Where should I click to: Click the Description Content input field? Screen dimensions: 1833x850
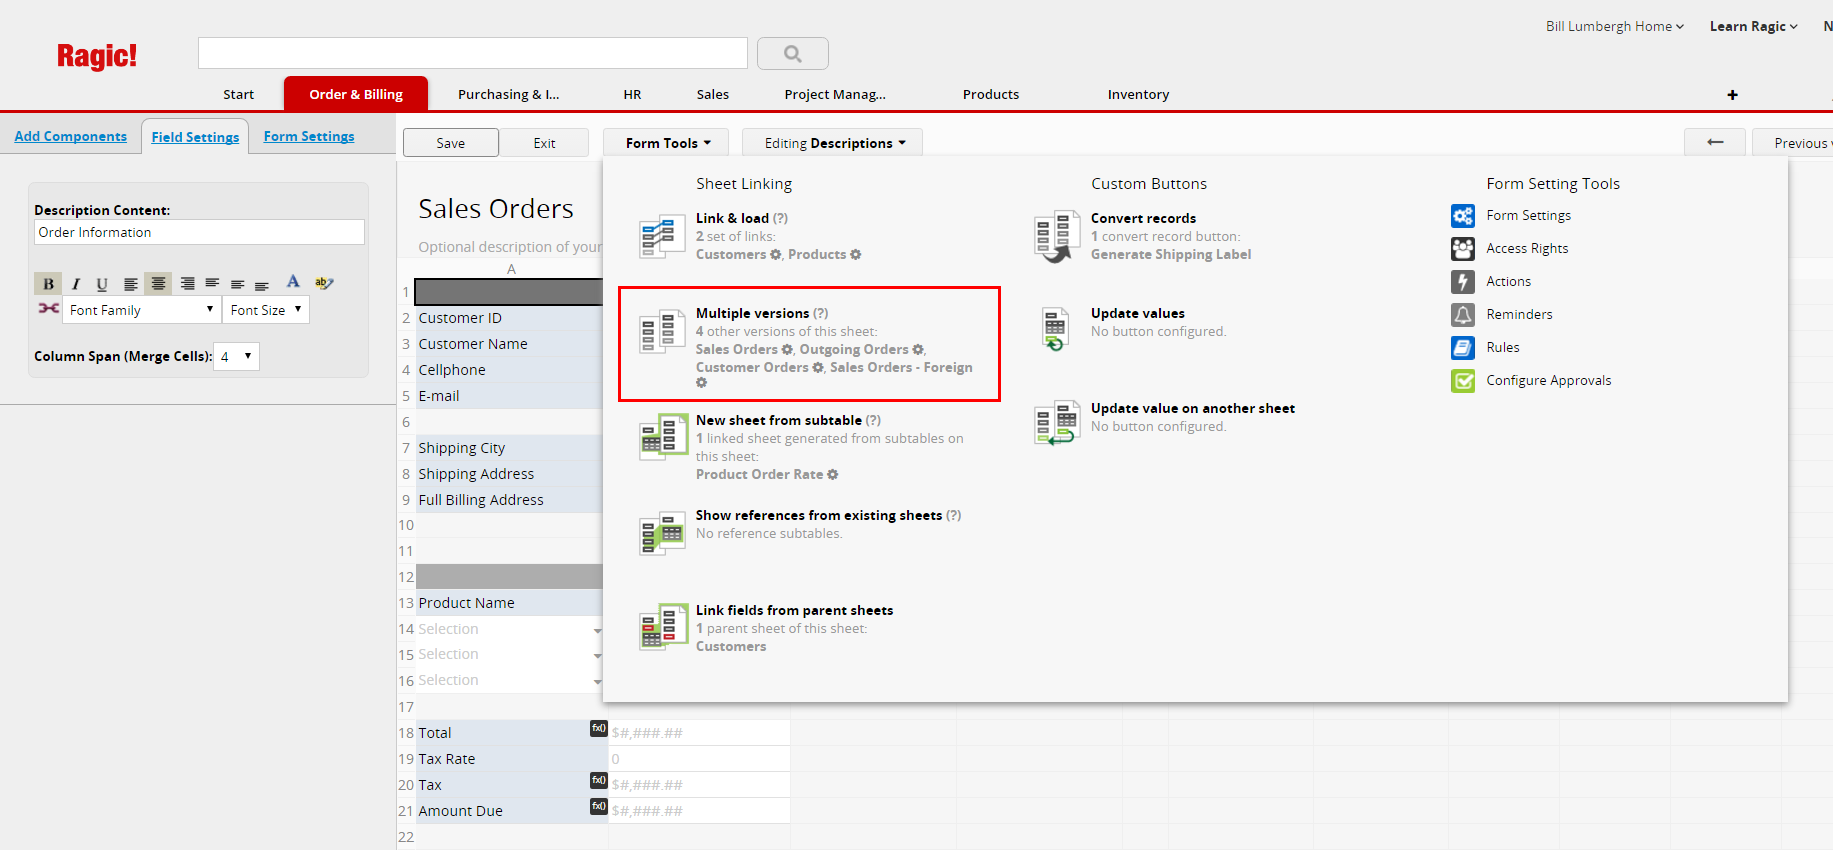pos(199,232)
